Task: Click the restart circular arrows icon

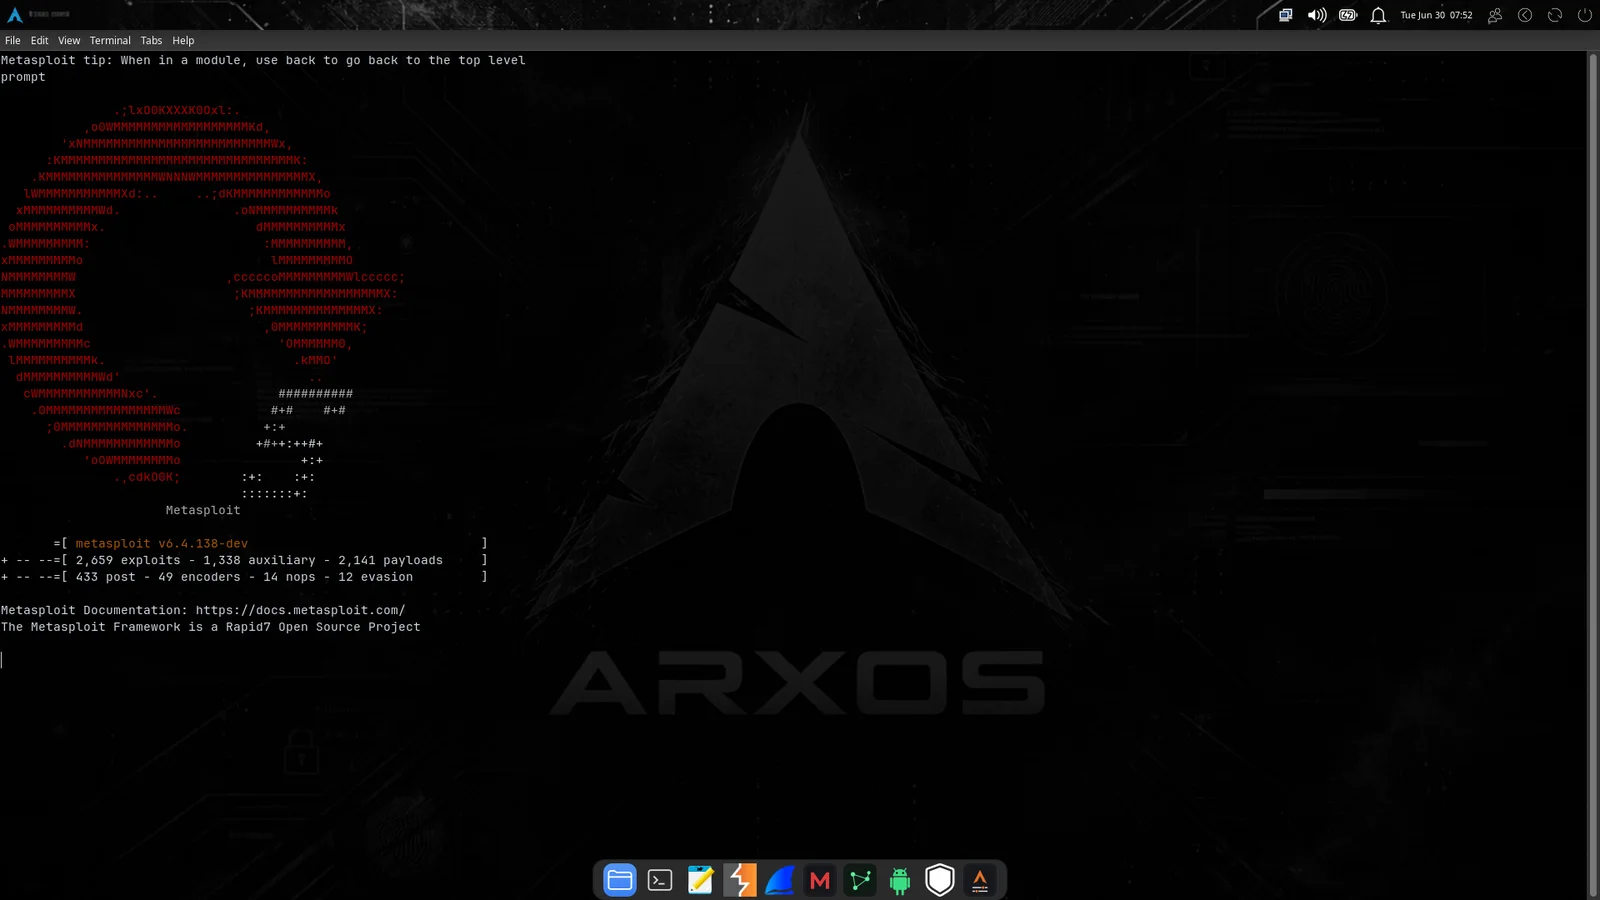Action: pos(1555,15)
